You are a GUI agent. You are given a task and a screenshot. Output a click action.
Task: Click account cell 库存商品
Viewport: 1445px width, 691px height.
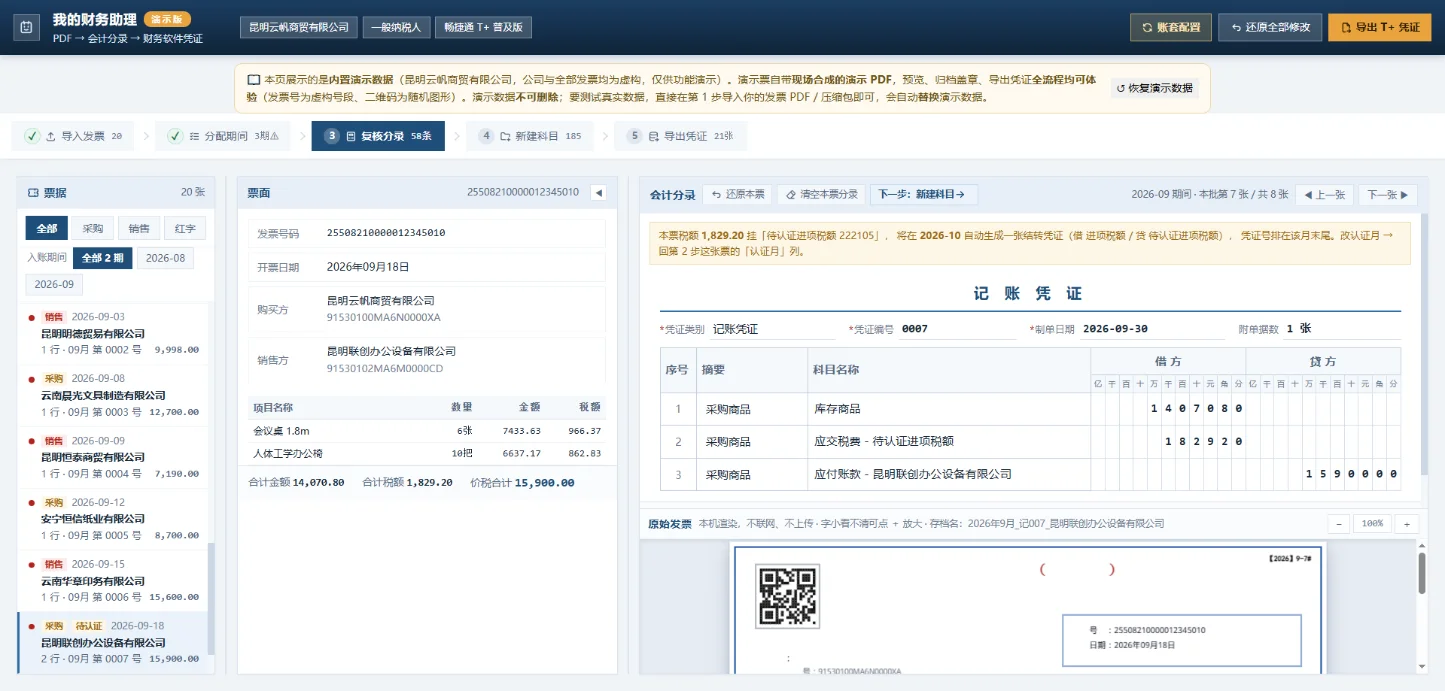(948, 409)
